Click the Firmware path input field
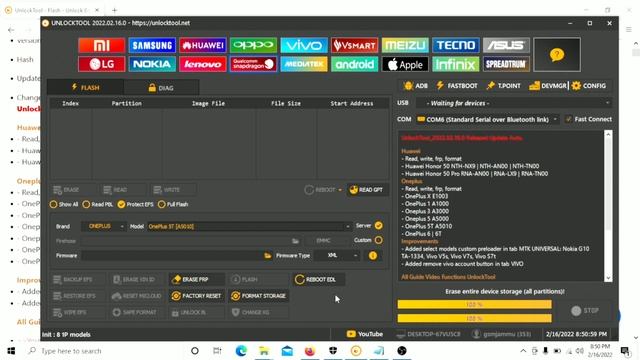The height and width of the screenshot is (360, 640). coord(172,256)
